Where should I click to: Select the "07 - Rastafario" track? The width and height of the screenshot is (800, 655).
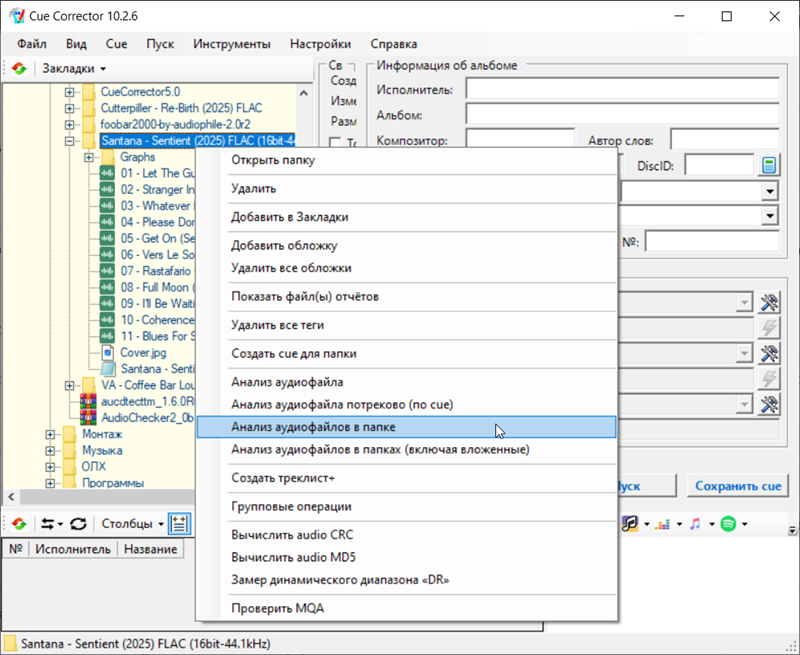(x=156, y=271)
